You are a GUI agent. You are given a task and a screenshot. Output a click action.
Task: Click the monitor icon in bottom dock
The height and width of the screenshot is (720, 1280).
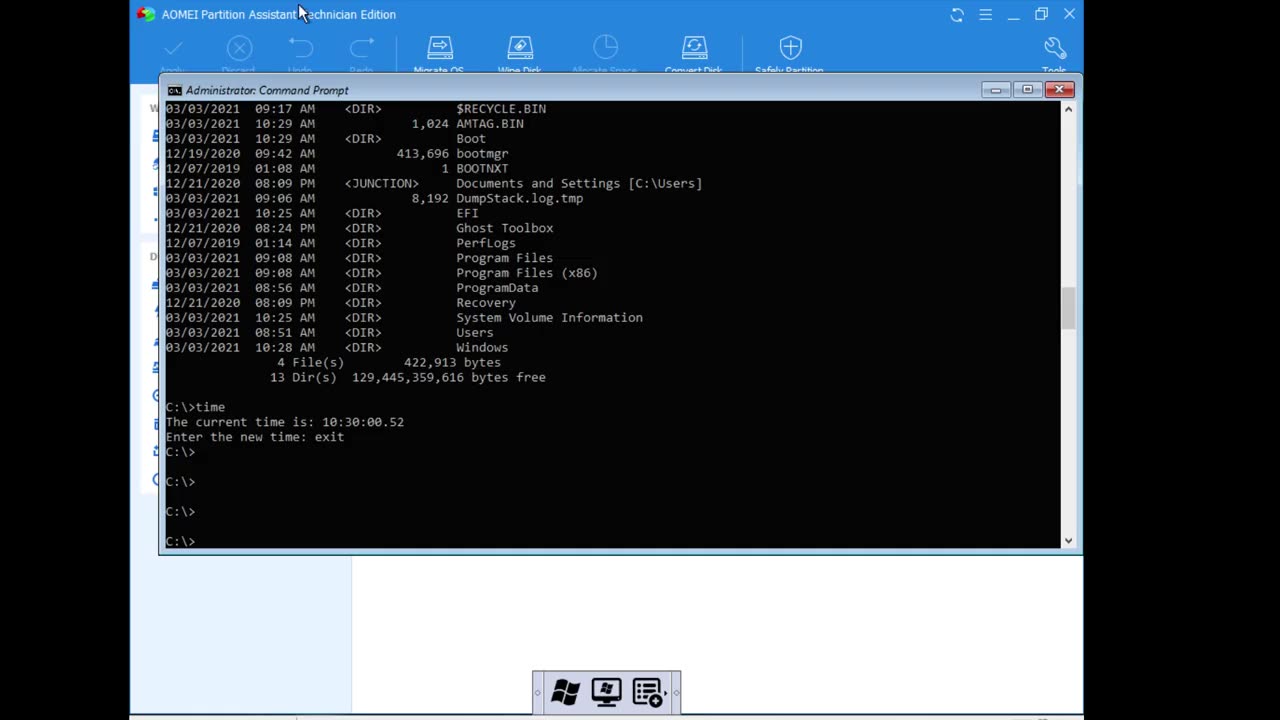(606, 692)
